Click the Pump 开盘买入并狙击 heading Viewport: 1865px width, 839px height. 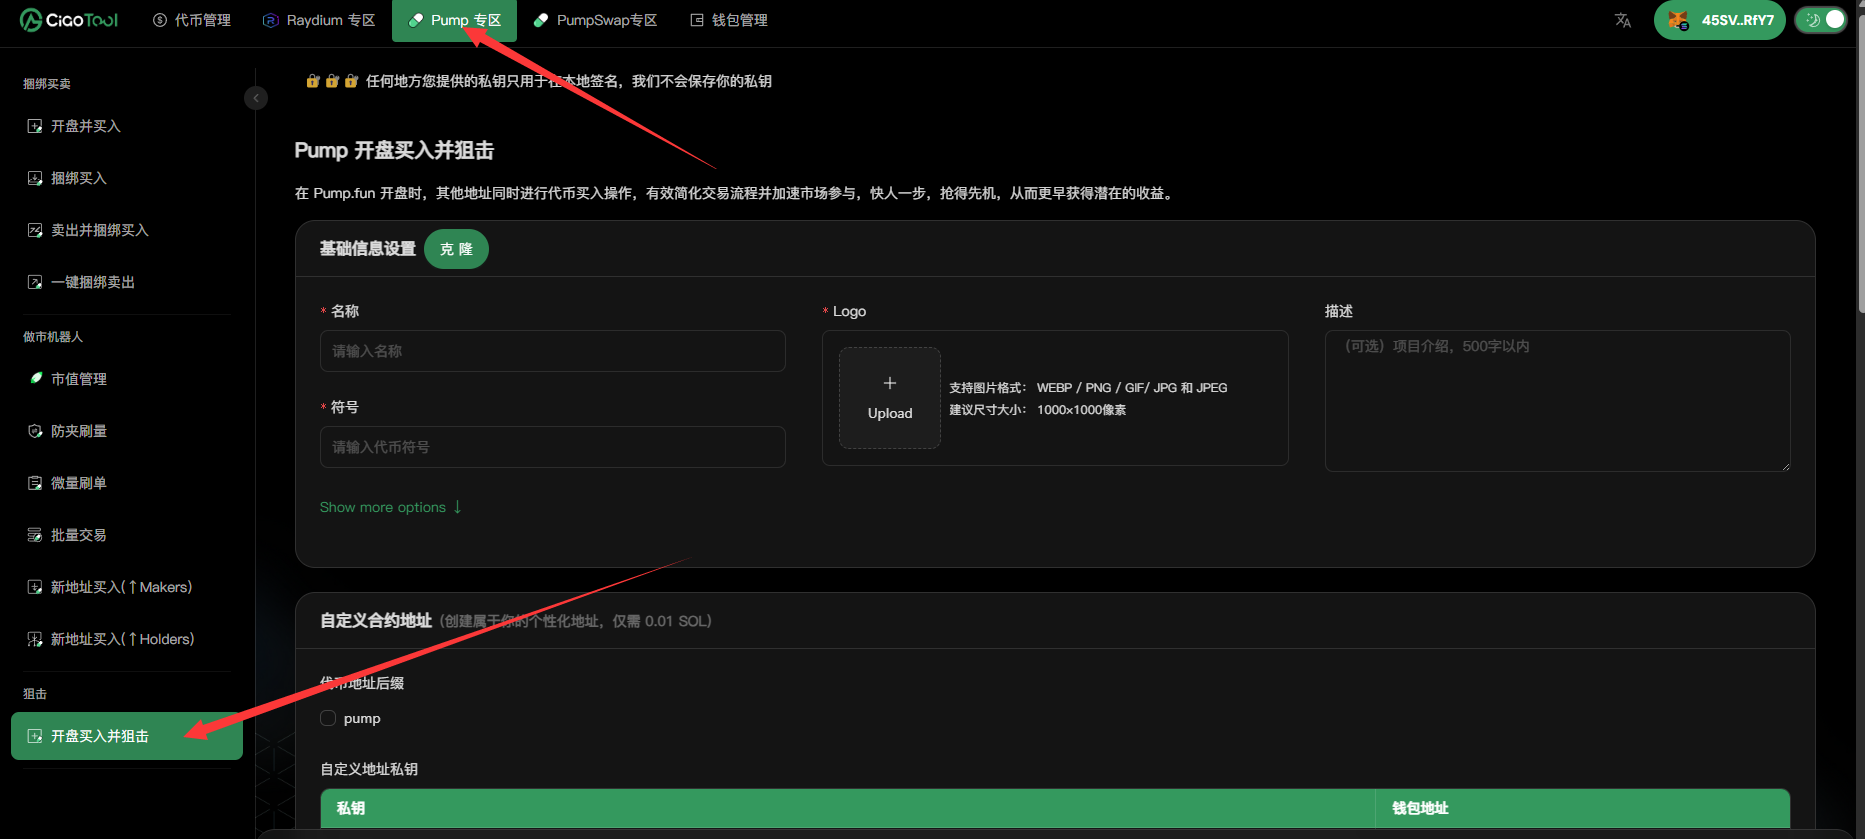[394, 150]
